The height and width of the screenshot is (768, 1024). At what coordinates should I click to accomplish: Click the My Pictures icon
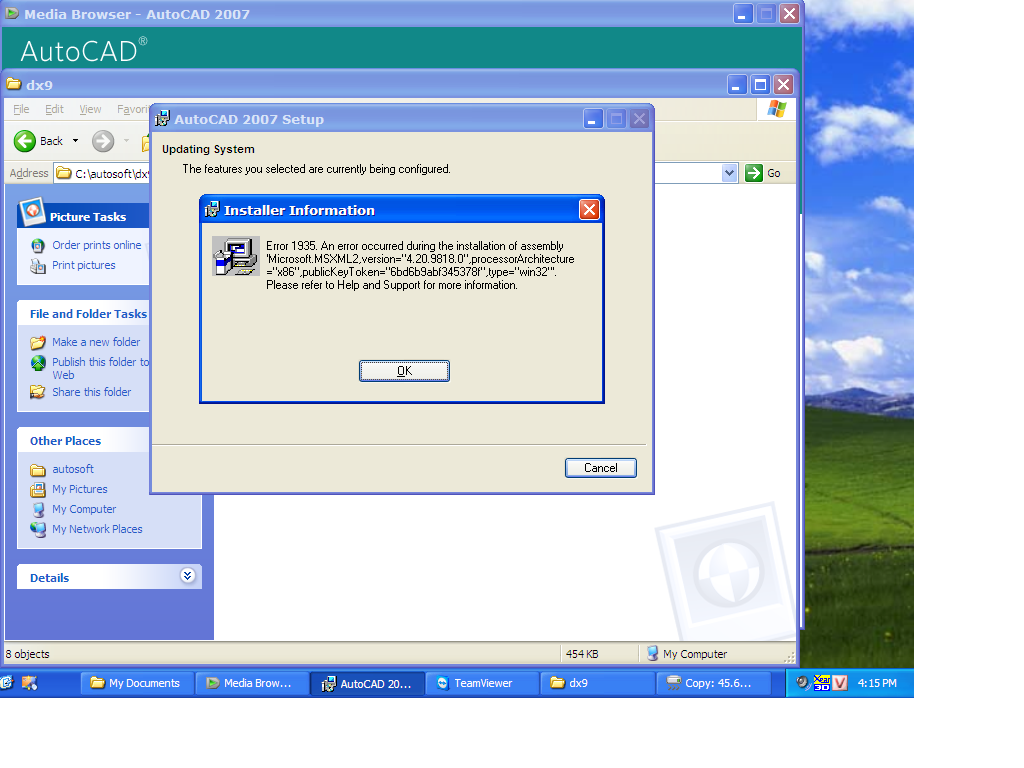38,489
